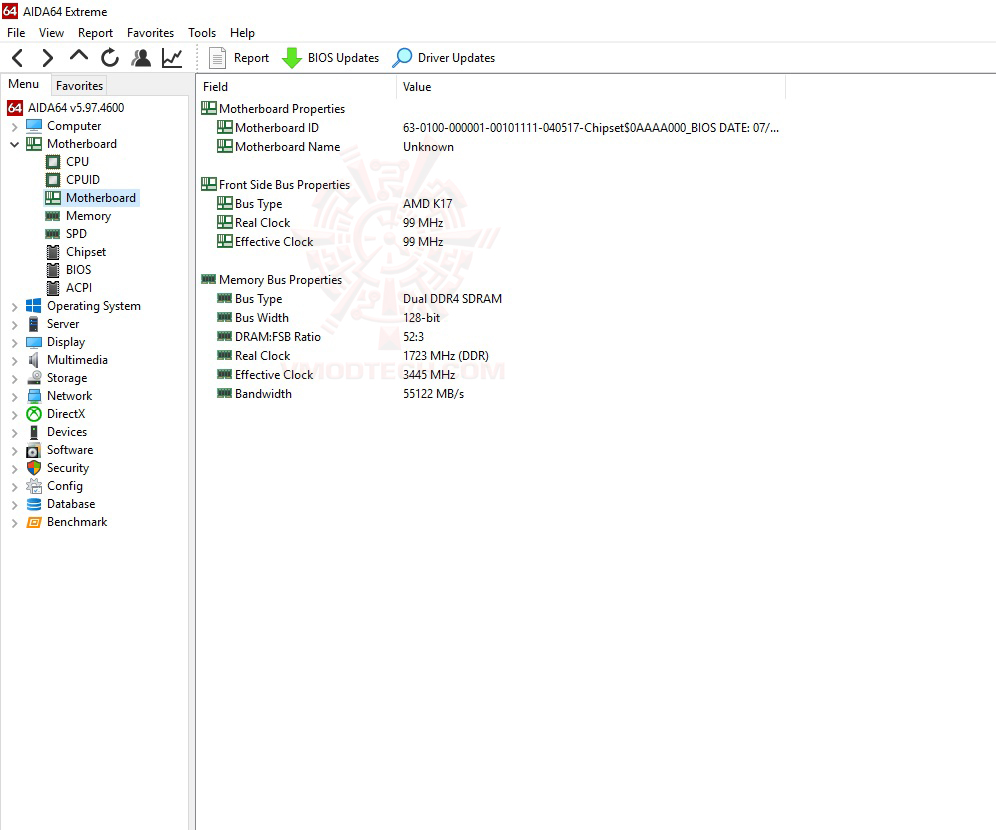Click the Report toolbar button label
Viewport: 996px width, 830px height.
pyautogui.click(x=252, y=58)
